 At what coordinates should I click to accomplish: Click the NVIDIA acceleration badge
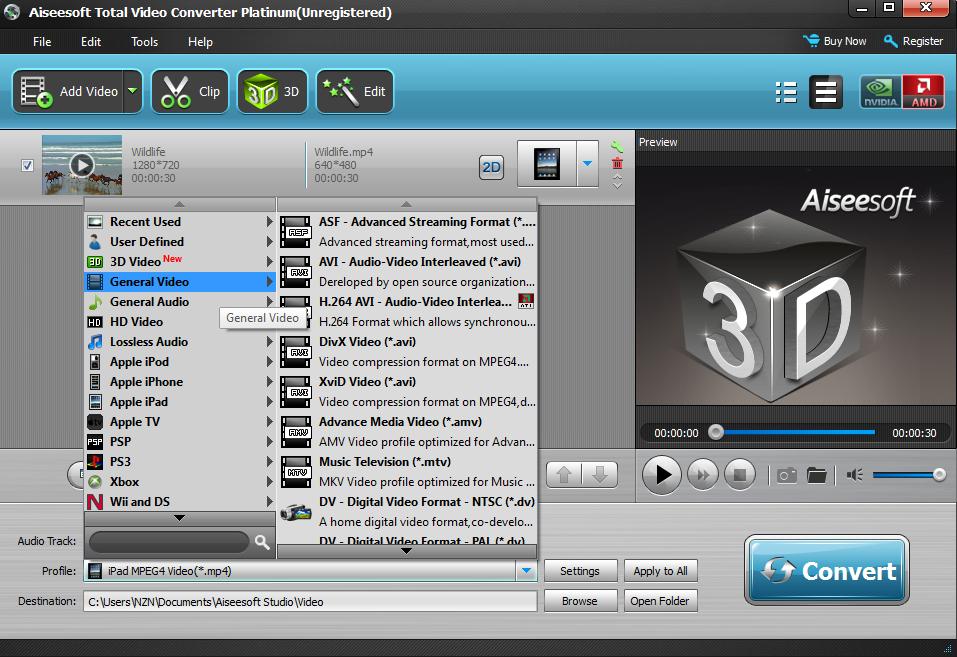[879, 90]
